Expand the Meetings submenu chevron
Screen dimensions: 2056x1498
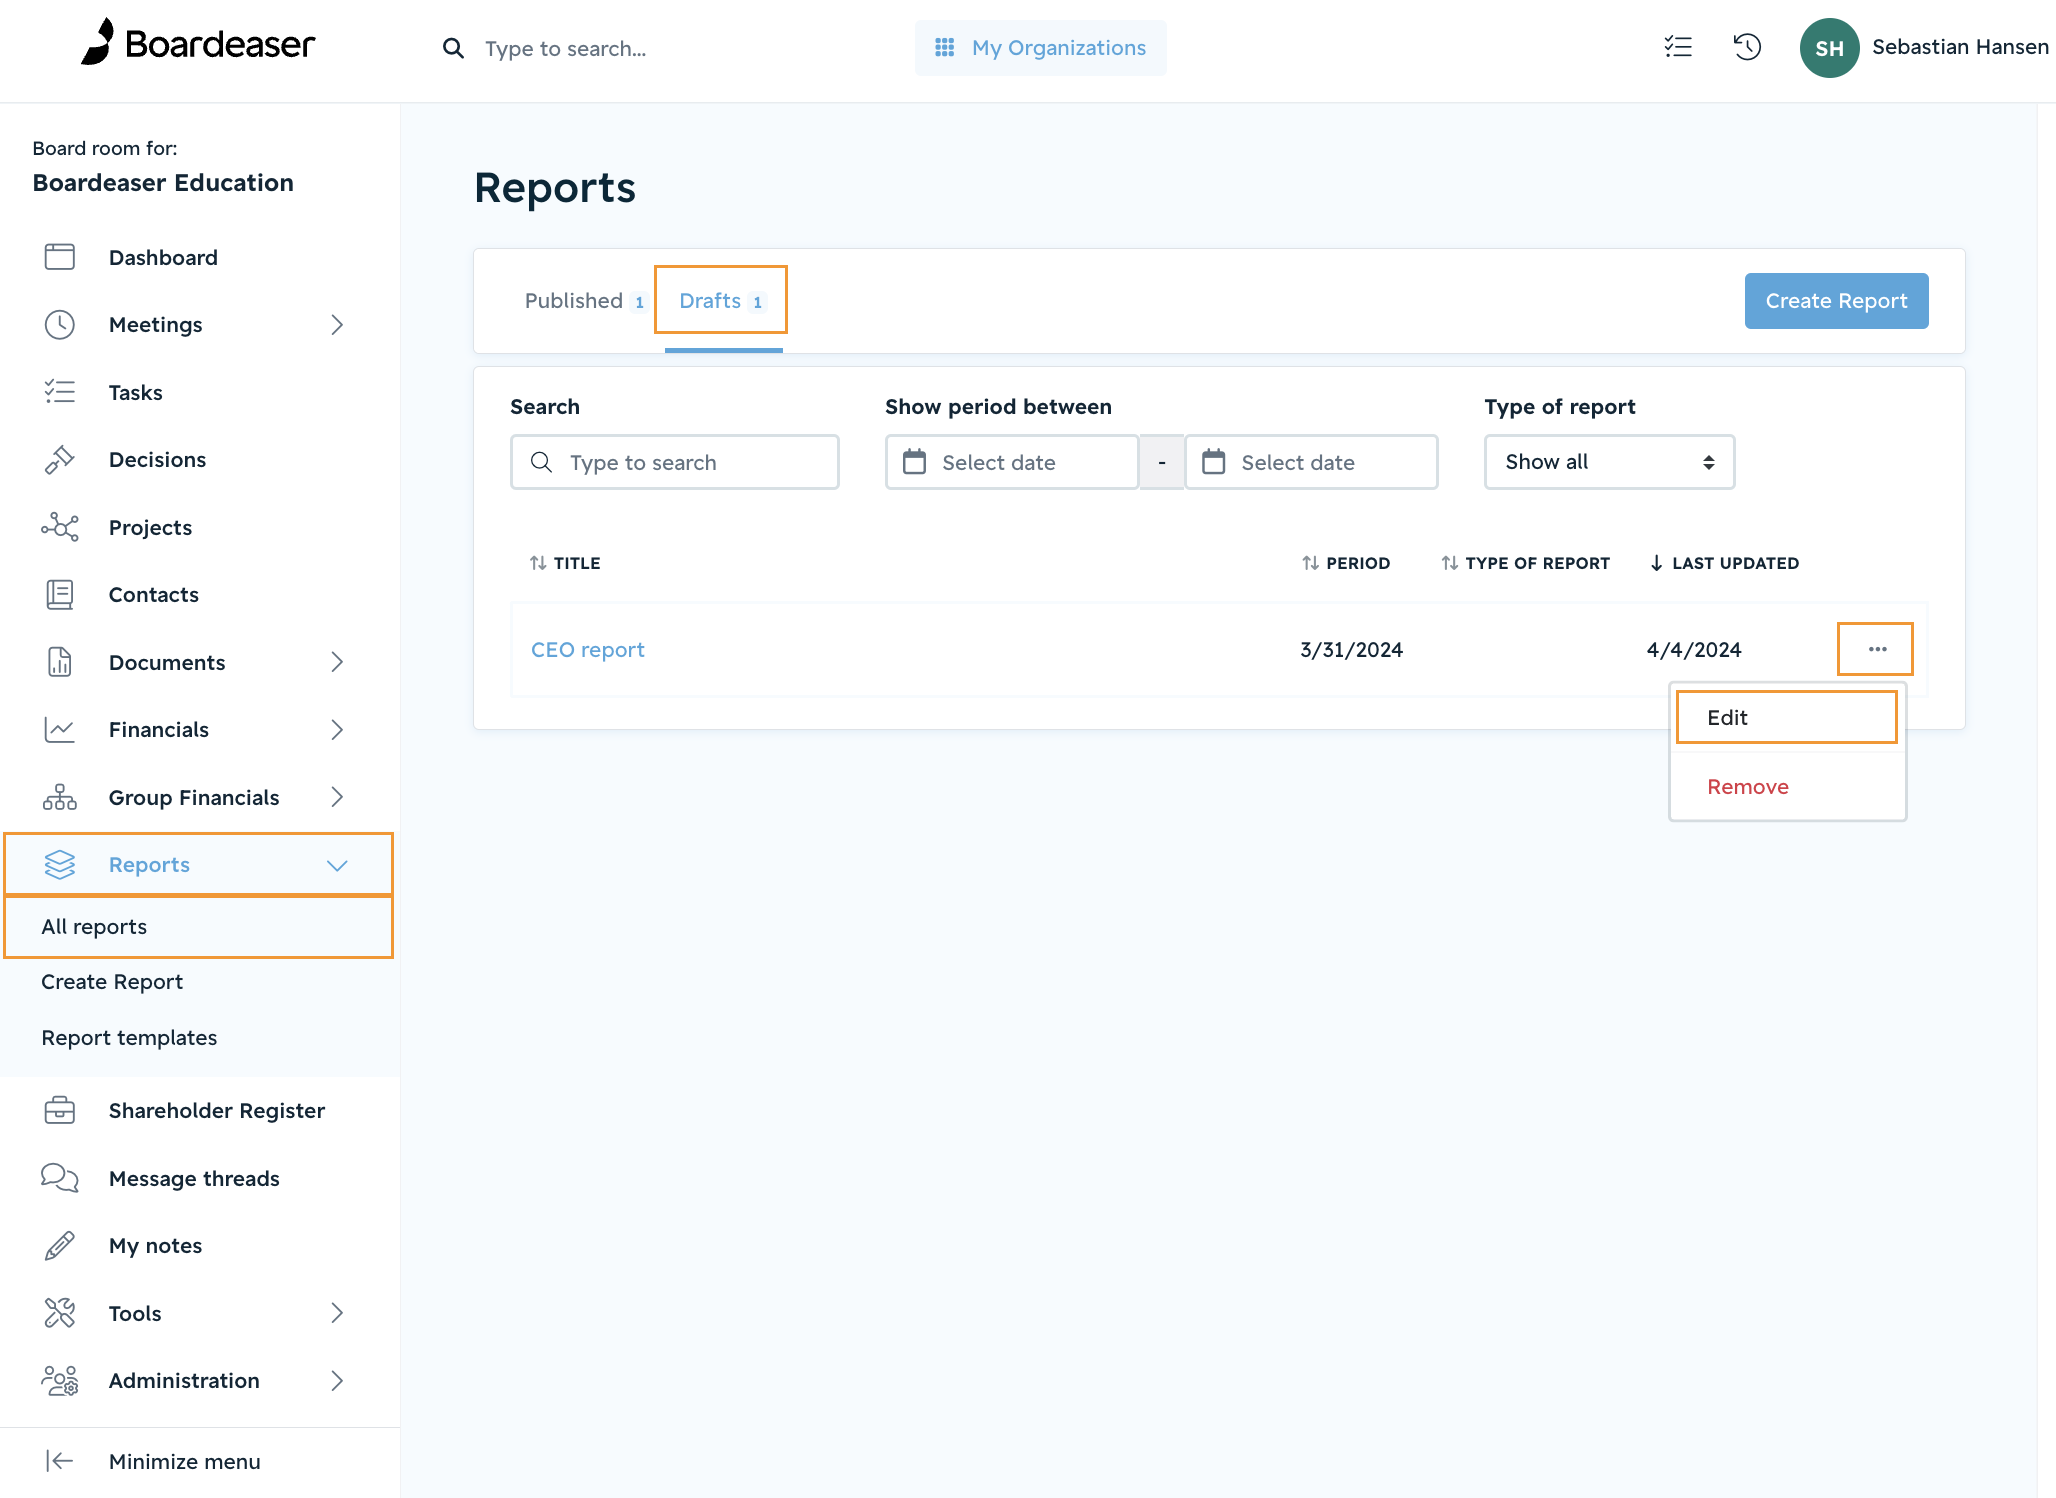[x=337, y=324]
